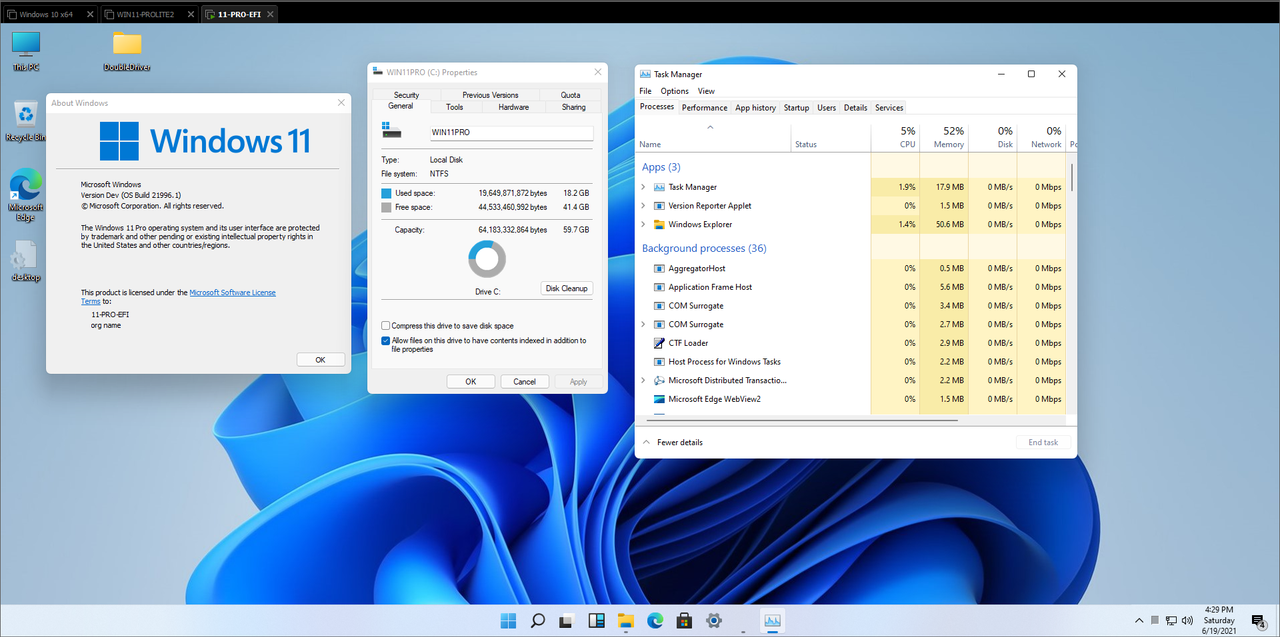Click the End task button
Screen dimensions: 1280x637
click(1043, 442)
